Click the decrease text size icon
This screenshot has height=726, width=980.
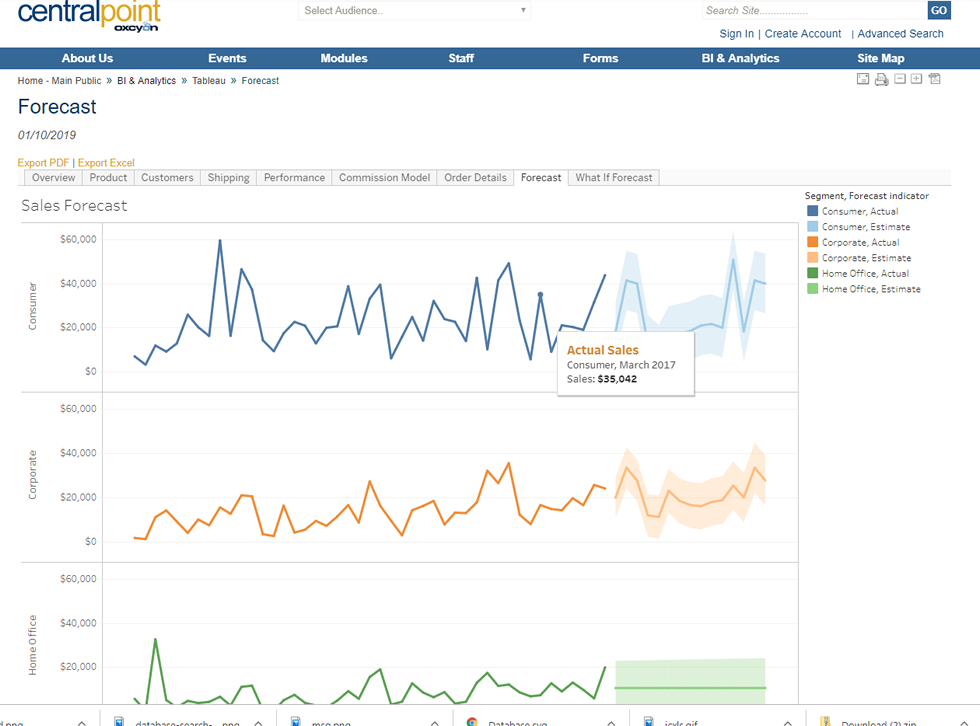point(900,80)
